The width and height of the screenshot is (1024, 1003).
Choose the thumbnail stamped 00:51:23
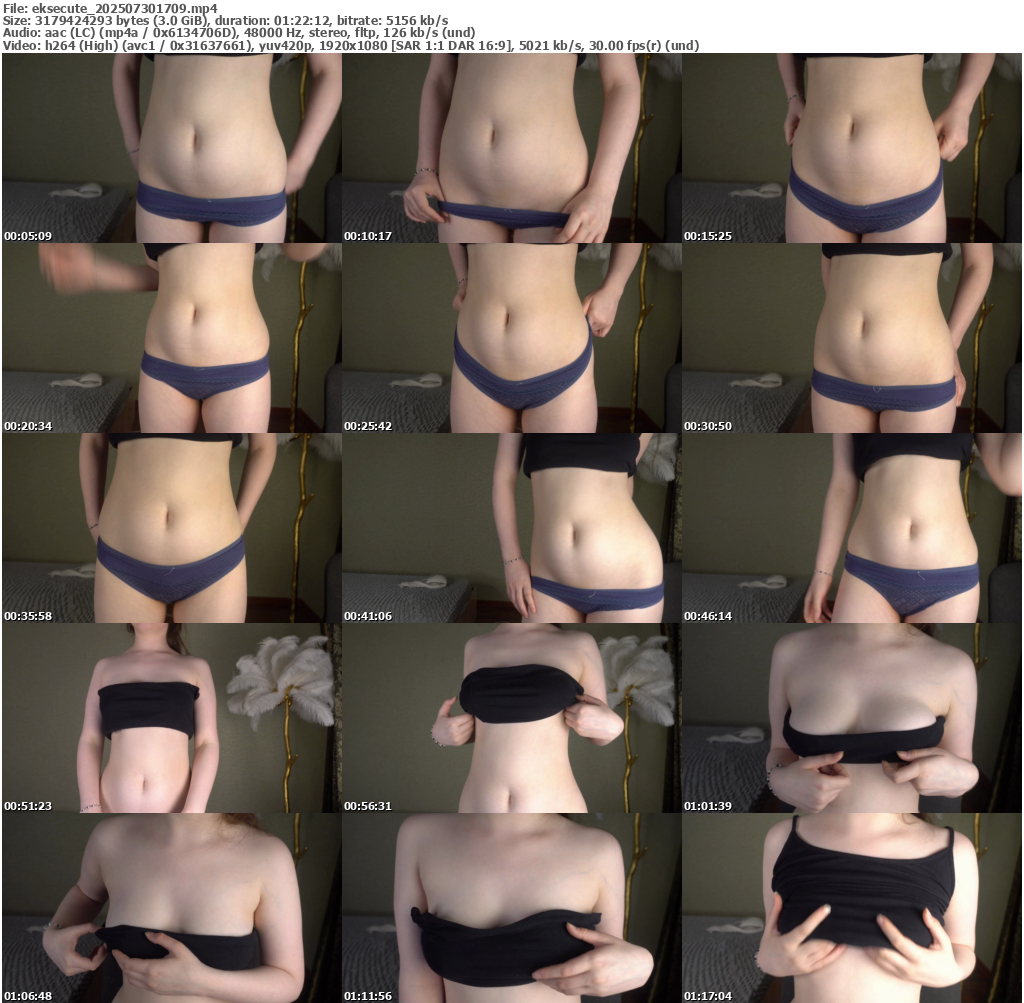click(172, 718)
